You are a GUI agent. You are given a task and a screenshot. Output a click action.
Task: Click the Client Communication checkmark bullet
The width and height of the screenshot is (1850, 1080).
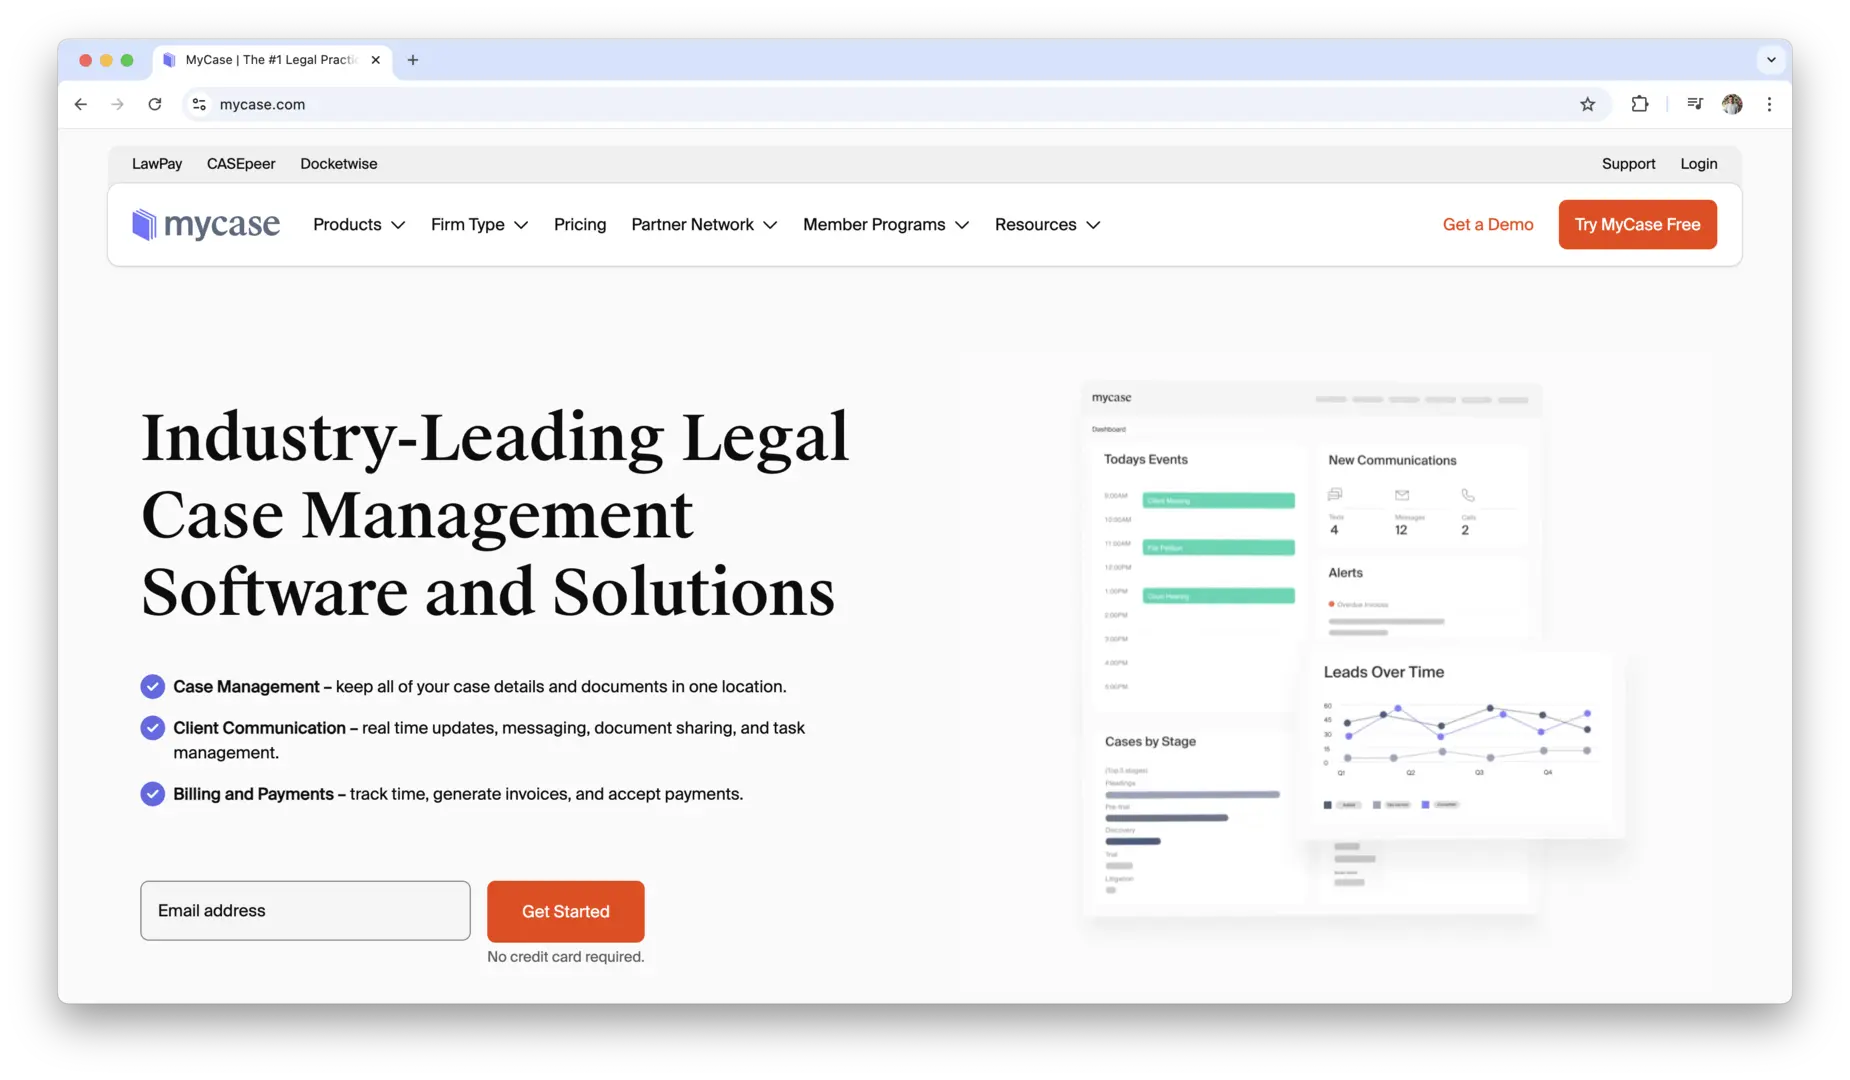tap(152, 728)
